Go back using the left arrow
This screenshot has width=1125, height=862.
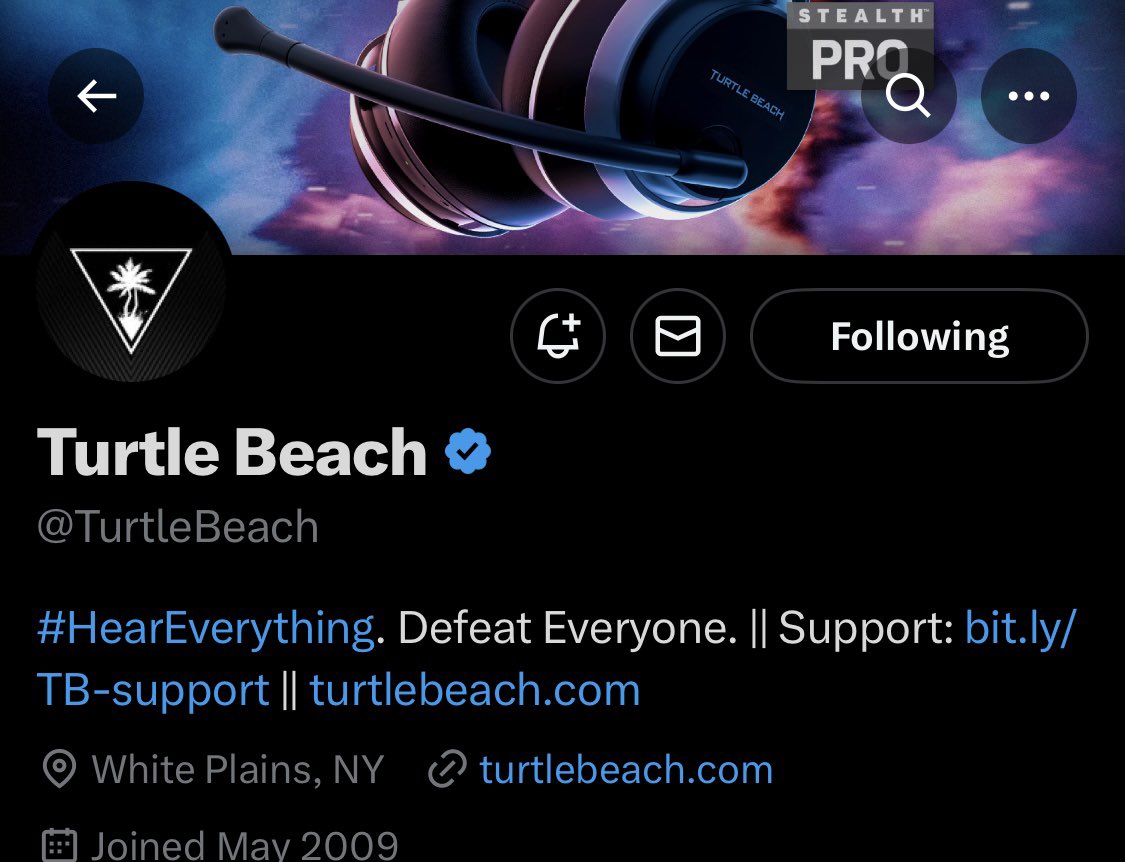96,96
